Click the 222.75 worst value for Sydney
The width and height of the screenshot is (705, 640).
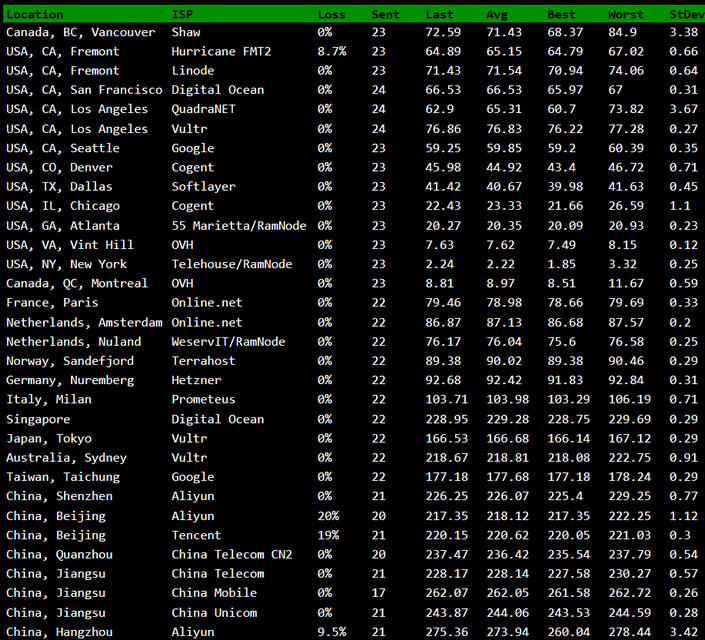coord(629,458)
